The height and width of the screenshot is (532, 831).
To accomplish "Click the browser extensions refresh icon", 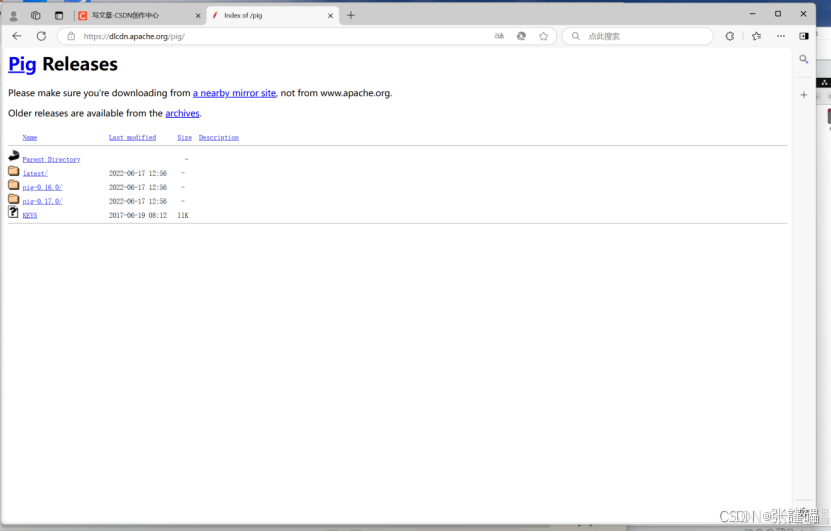I will pos(730,36).
